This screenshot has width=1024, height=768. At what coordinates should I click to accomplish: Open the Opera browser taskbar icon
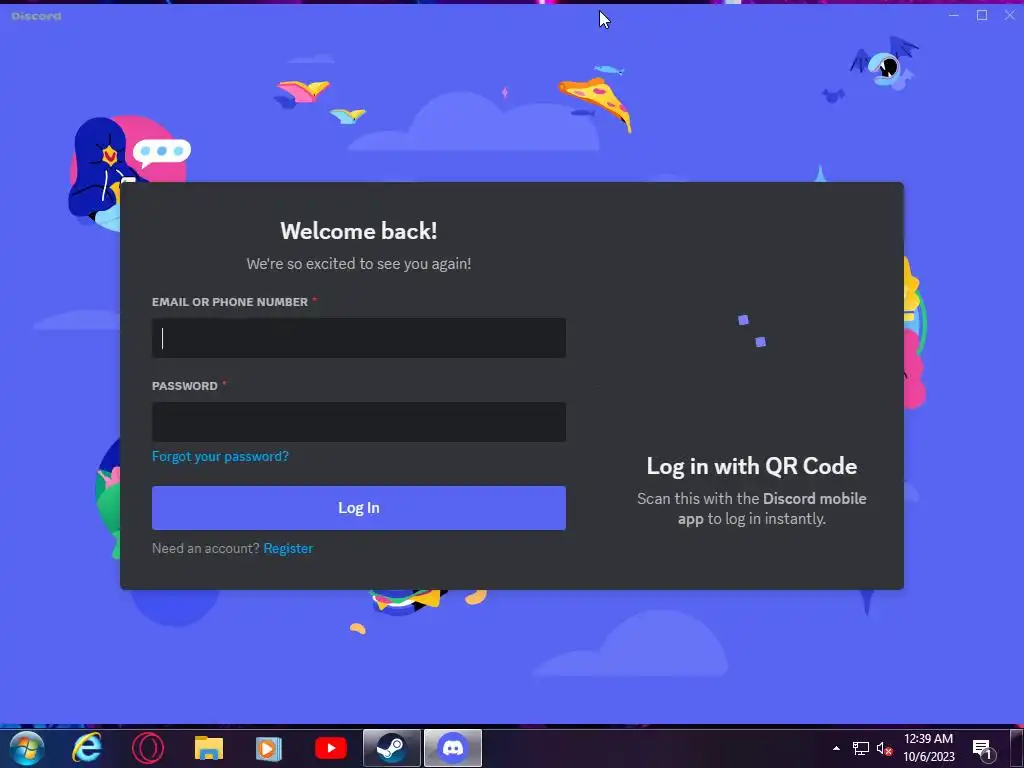[x=148, y=748]
